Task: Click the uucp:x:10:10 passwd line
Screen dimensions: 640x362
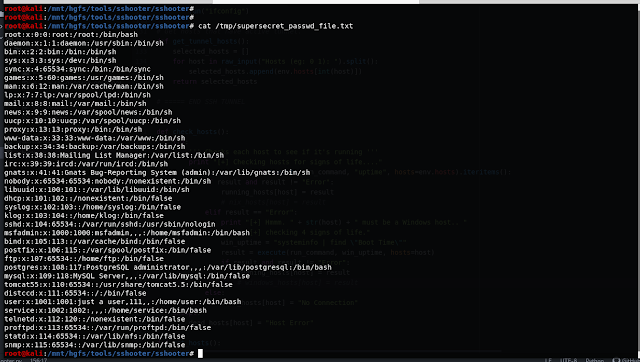Action: click(92, 121)
